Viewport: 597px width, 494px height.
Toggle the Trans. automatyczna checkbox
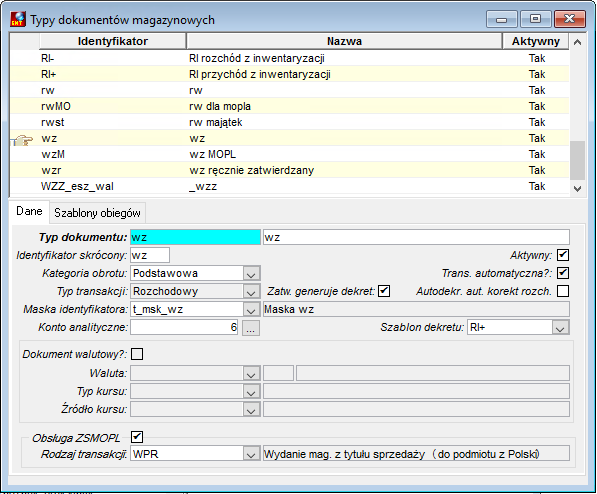(x=563, y=273)
